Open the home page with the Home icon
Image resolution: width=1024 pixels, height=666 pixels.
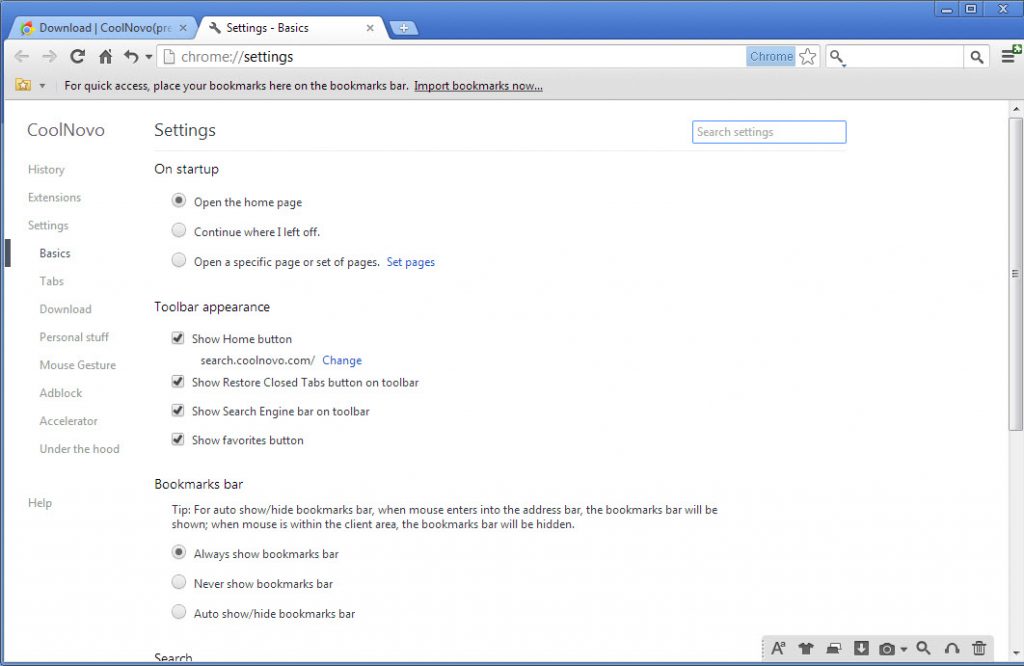click(x=105, y=57)
